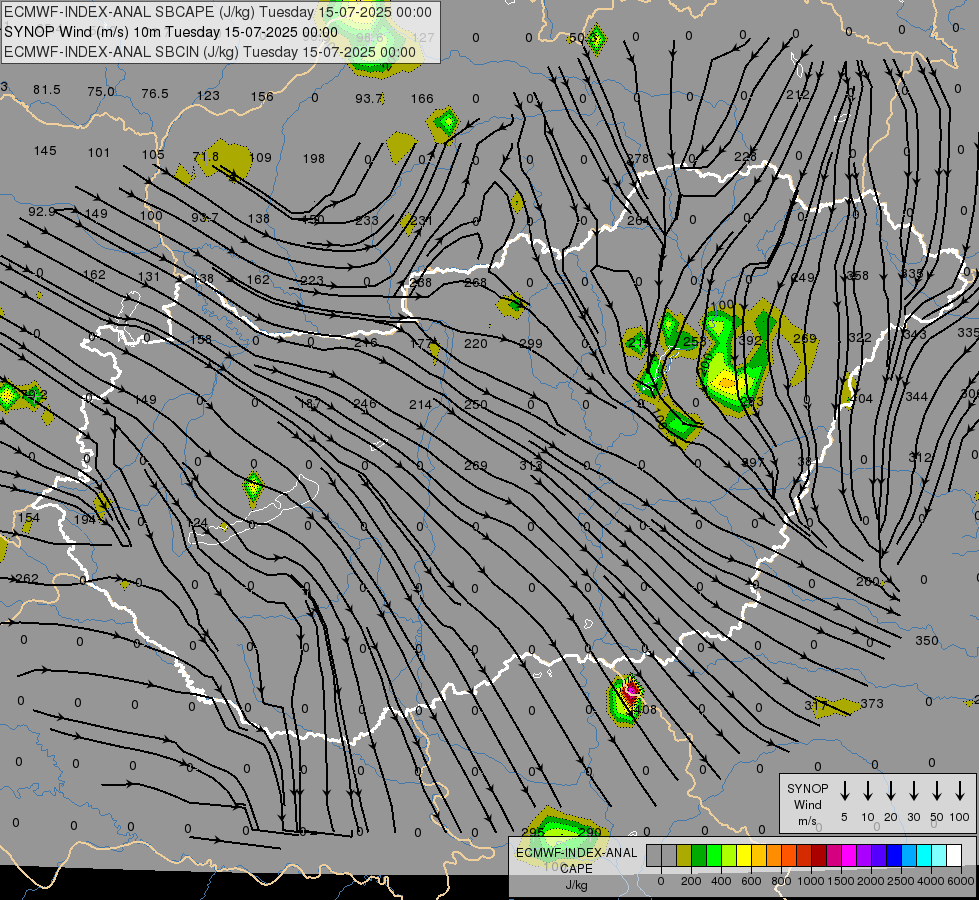
Task: Pick the dark maroon CAPE legend swatch
Action: click(819, 855)
